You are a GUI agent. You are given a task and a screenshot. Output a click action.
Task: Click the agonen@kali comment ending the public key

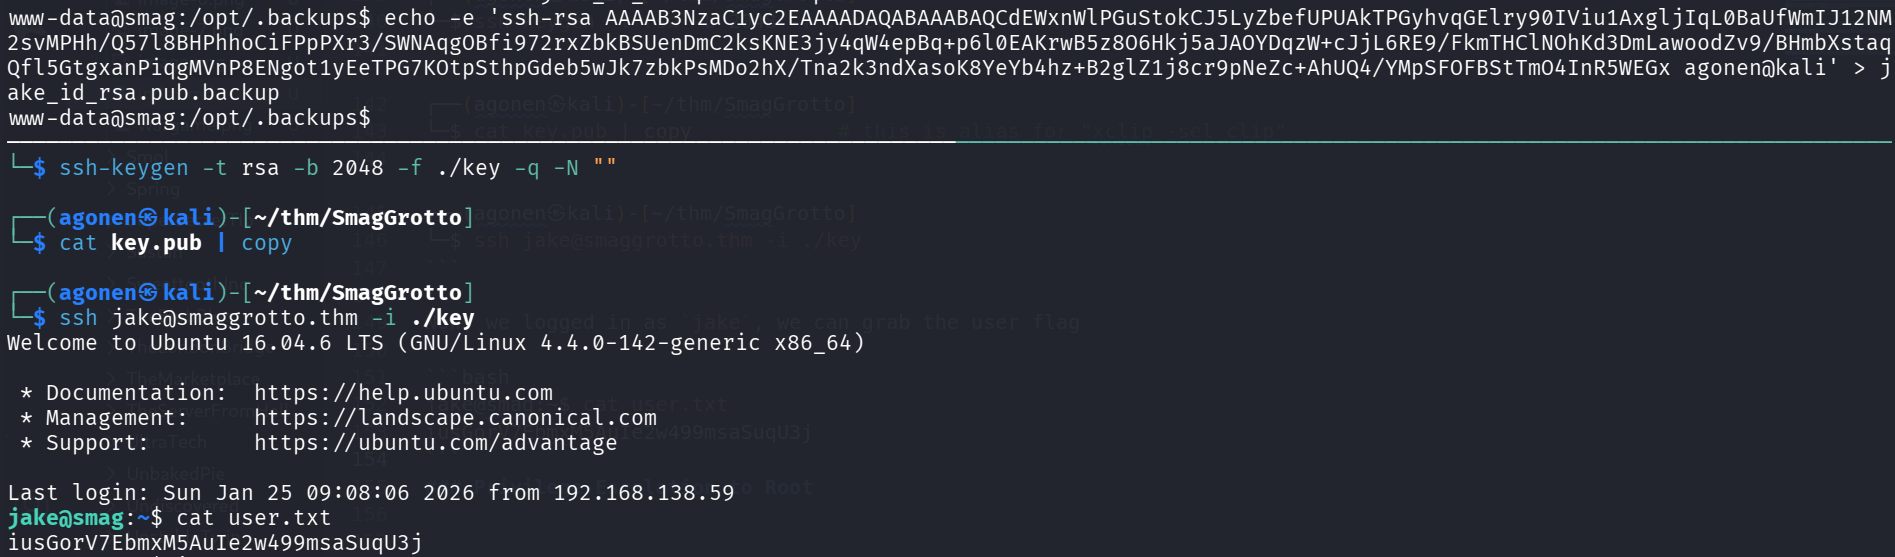[x=1754, y=68]
